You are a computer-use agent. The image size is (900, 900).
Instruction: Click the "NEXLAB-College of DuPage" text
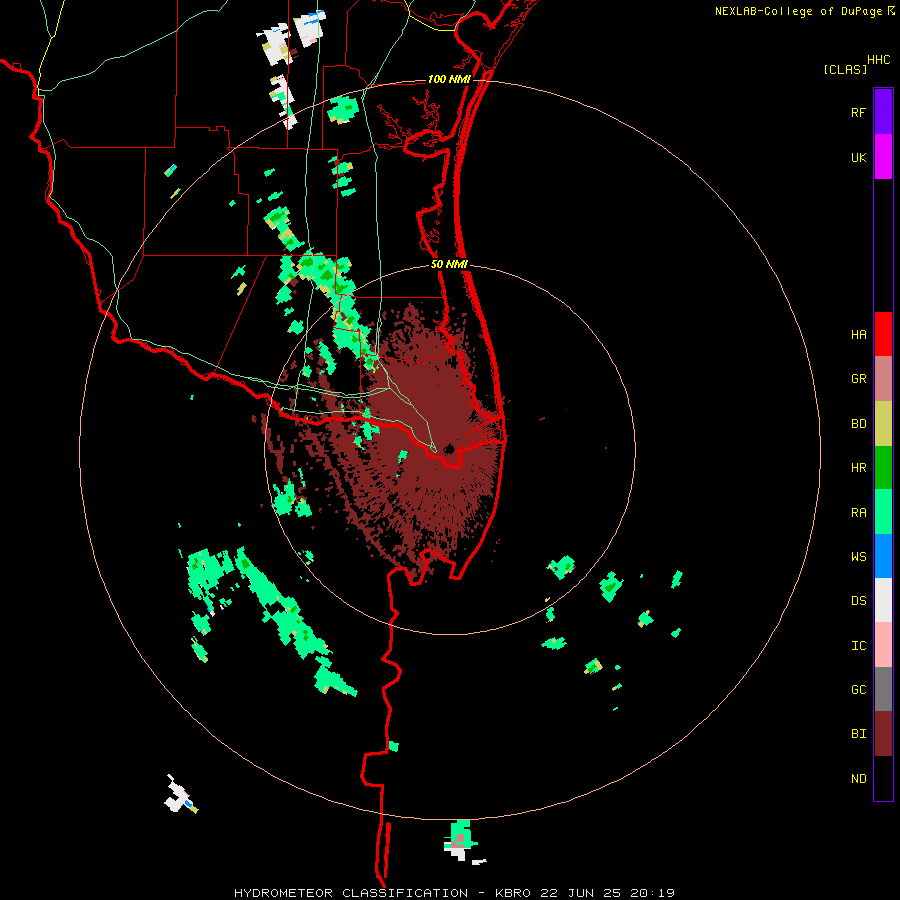tap(798, 11)
